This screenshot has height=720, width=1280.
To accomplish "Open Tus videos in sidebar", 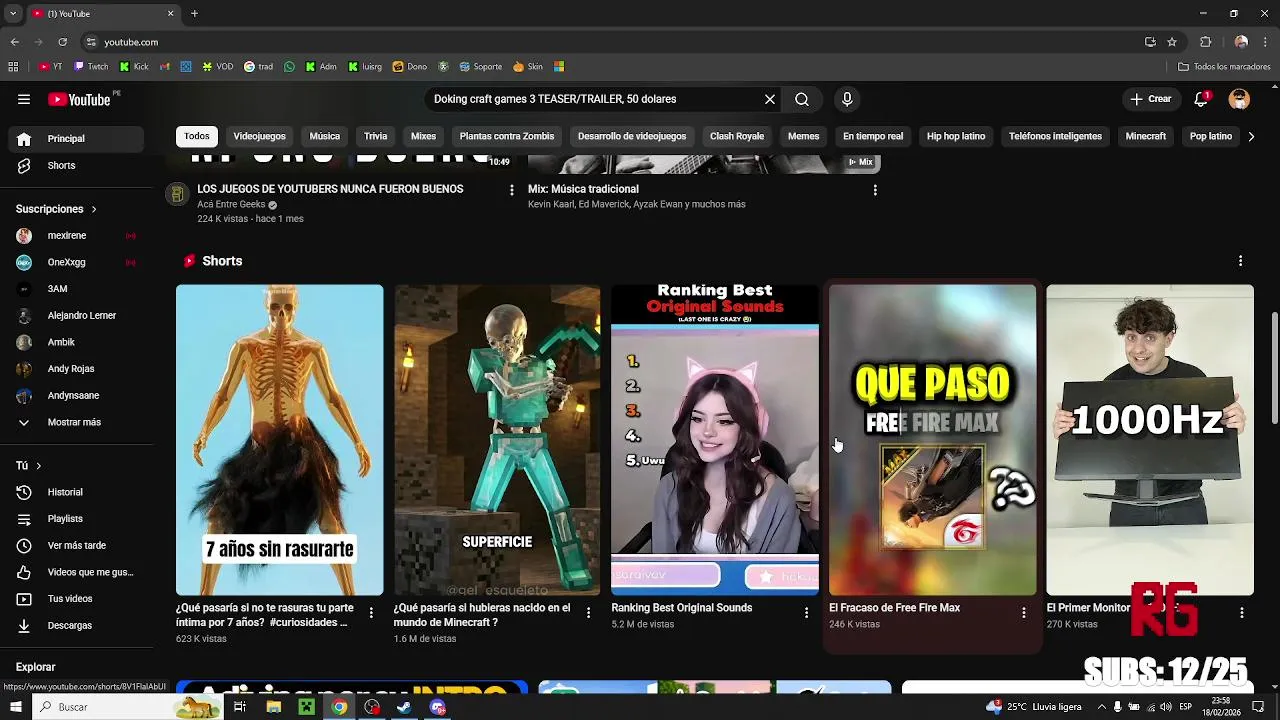I will click(76, 599).
